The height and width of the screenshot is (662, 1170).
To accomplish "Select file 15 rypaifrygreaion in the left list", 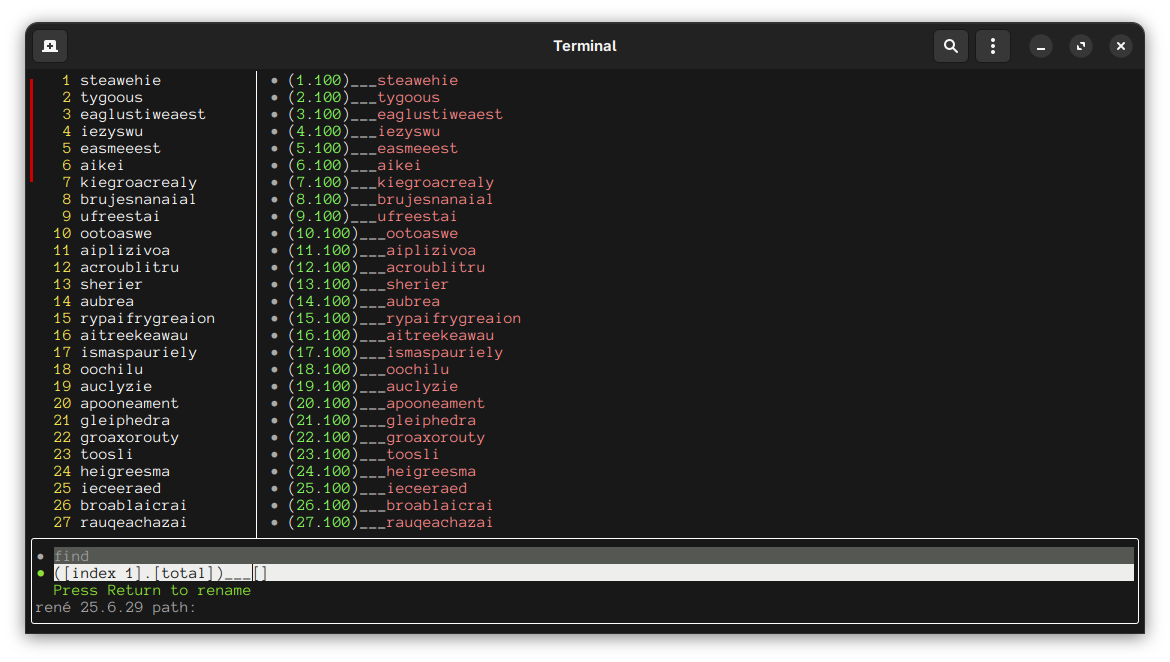I will click(x=147, y=318).
